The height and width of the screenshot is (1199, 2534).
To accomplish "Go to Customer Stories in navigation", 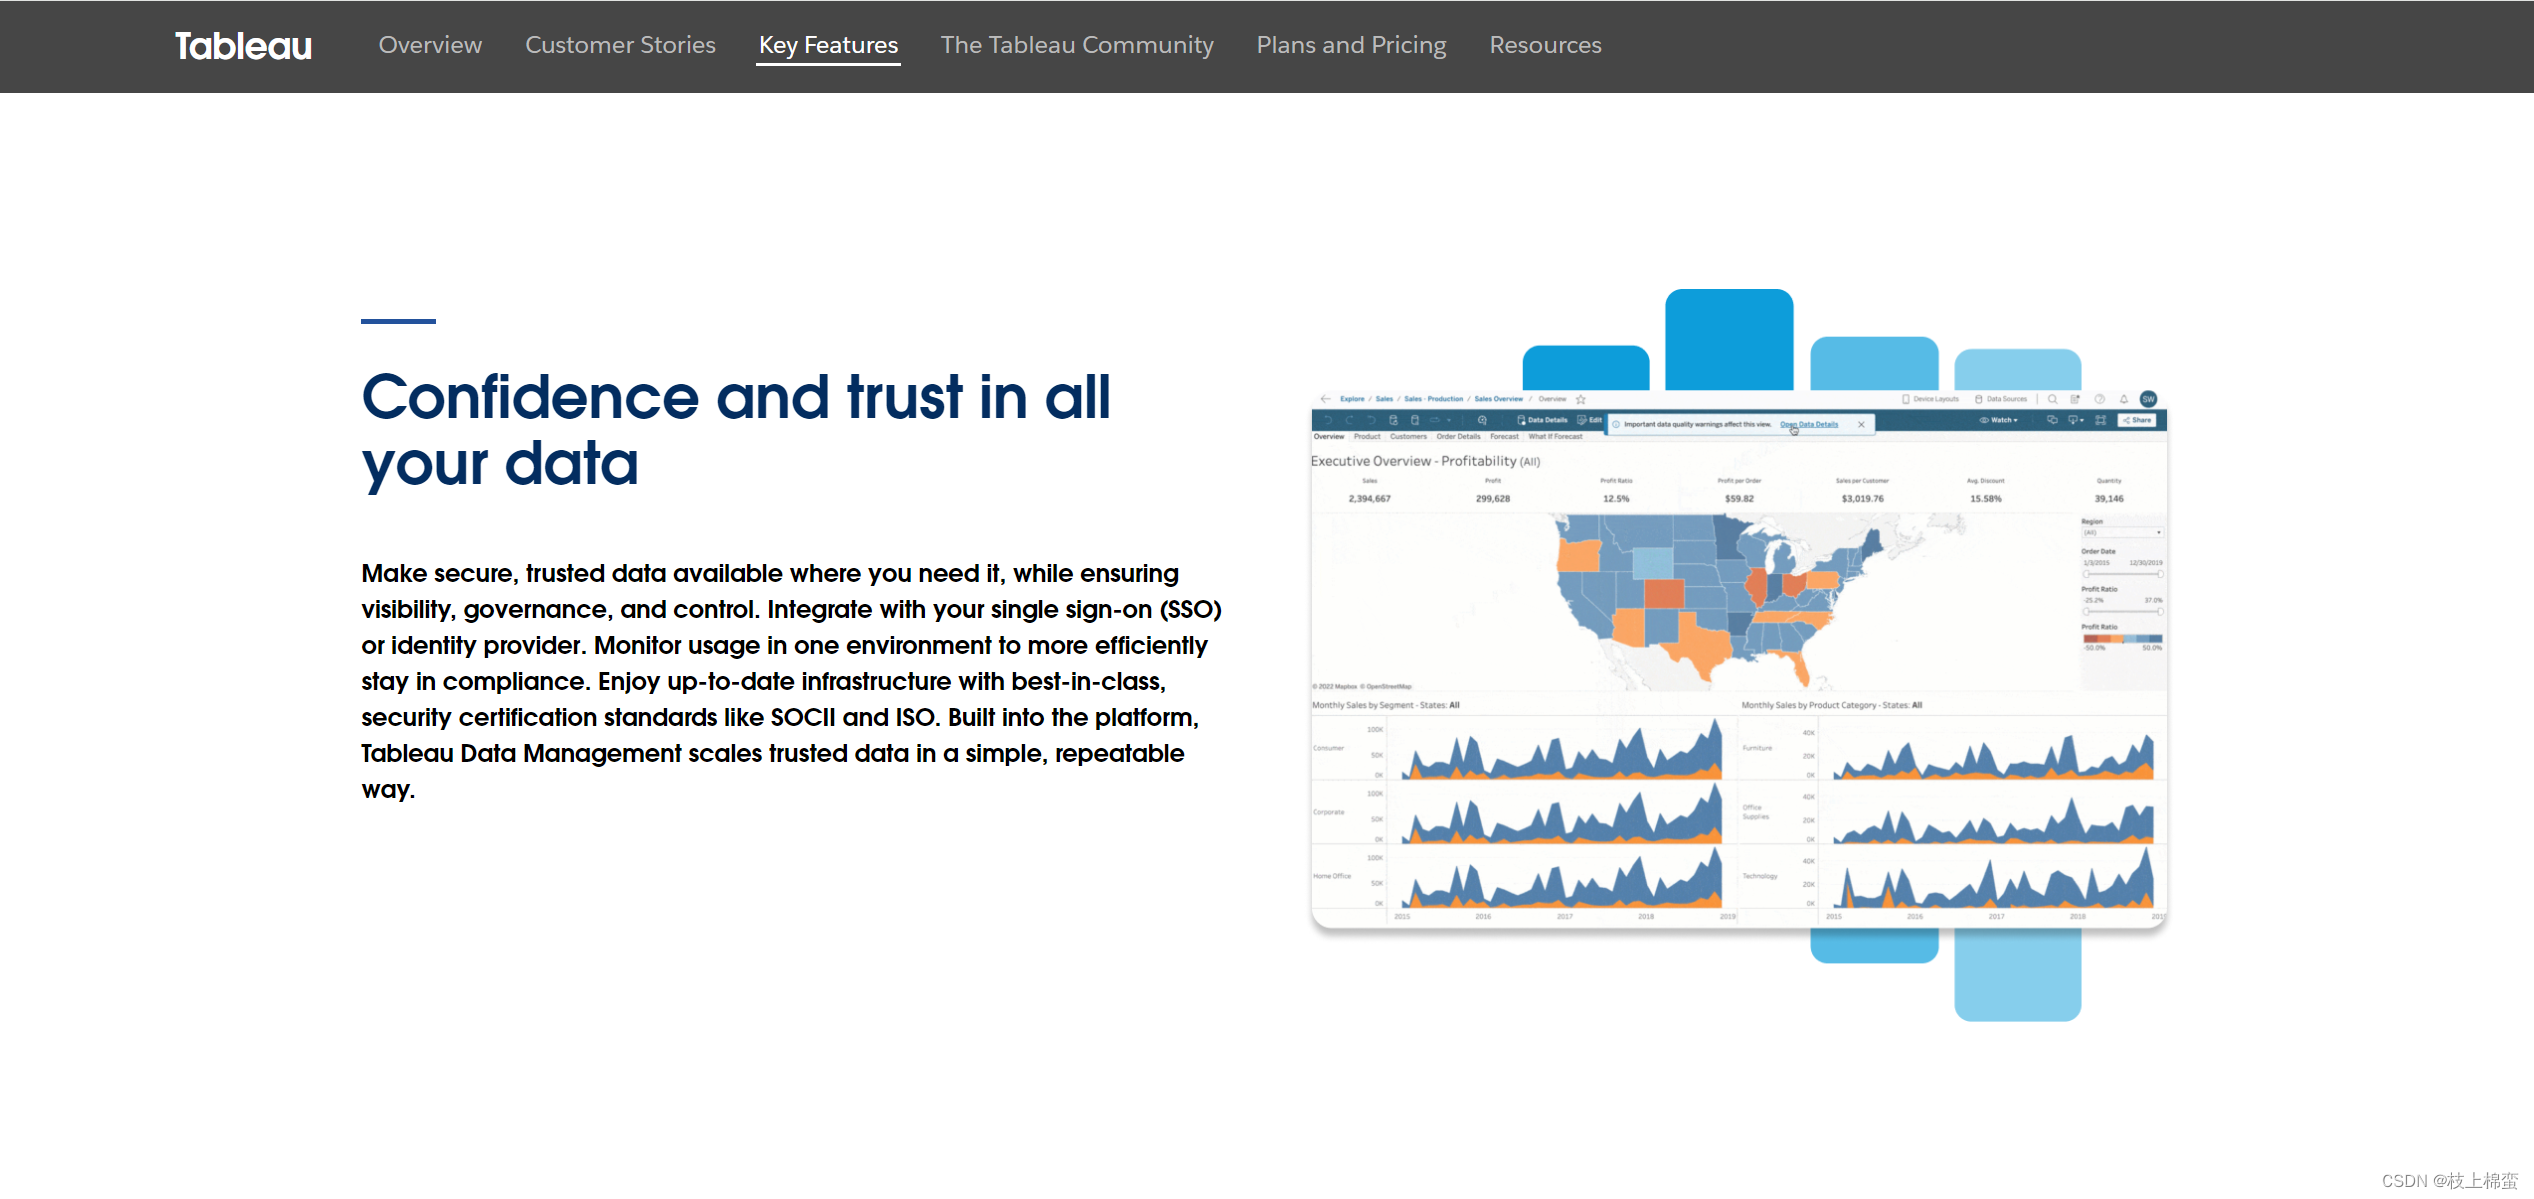I will pyautogui.click(x=620, y=45).
